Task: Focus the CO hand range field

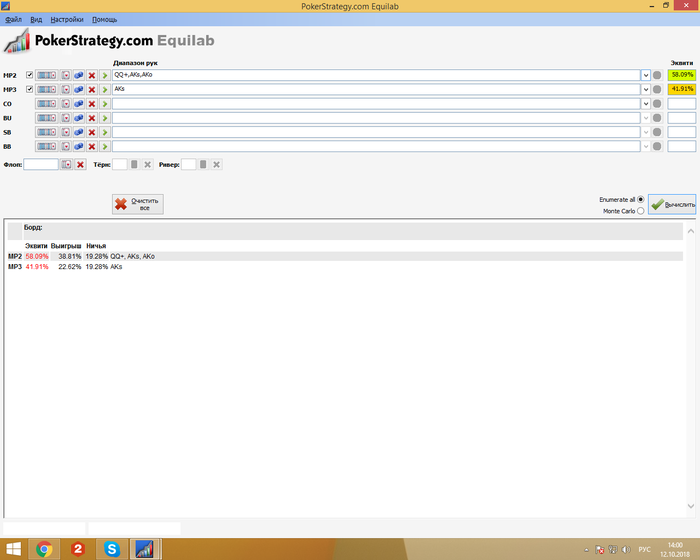Action: coord(376,104)
